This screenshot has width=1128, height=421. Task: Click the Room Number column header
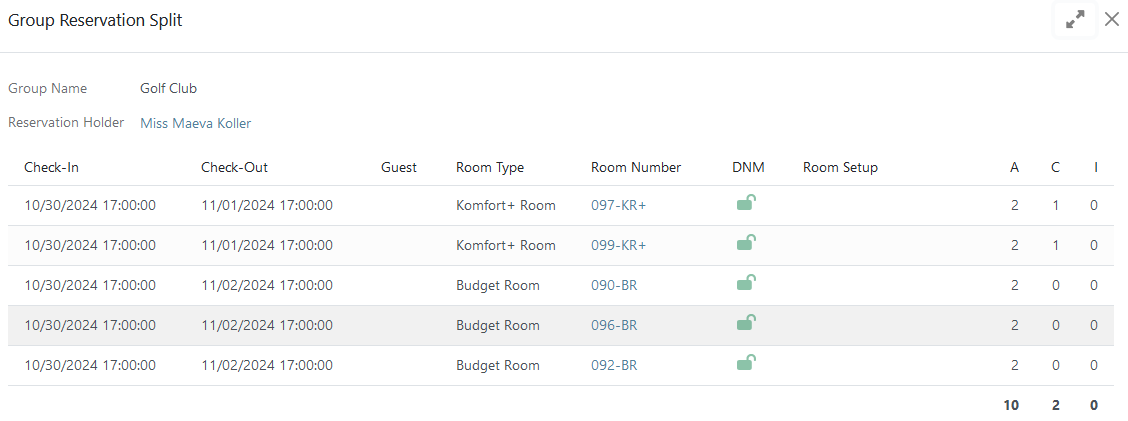pos(635,167)
